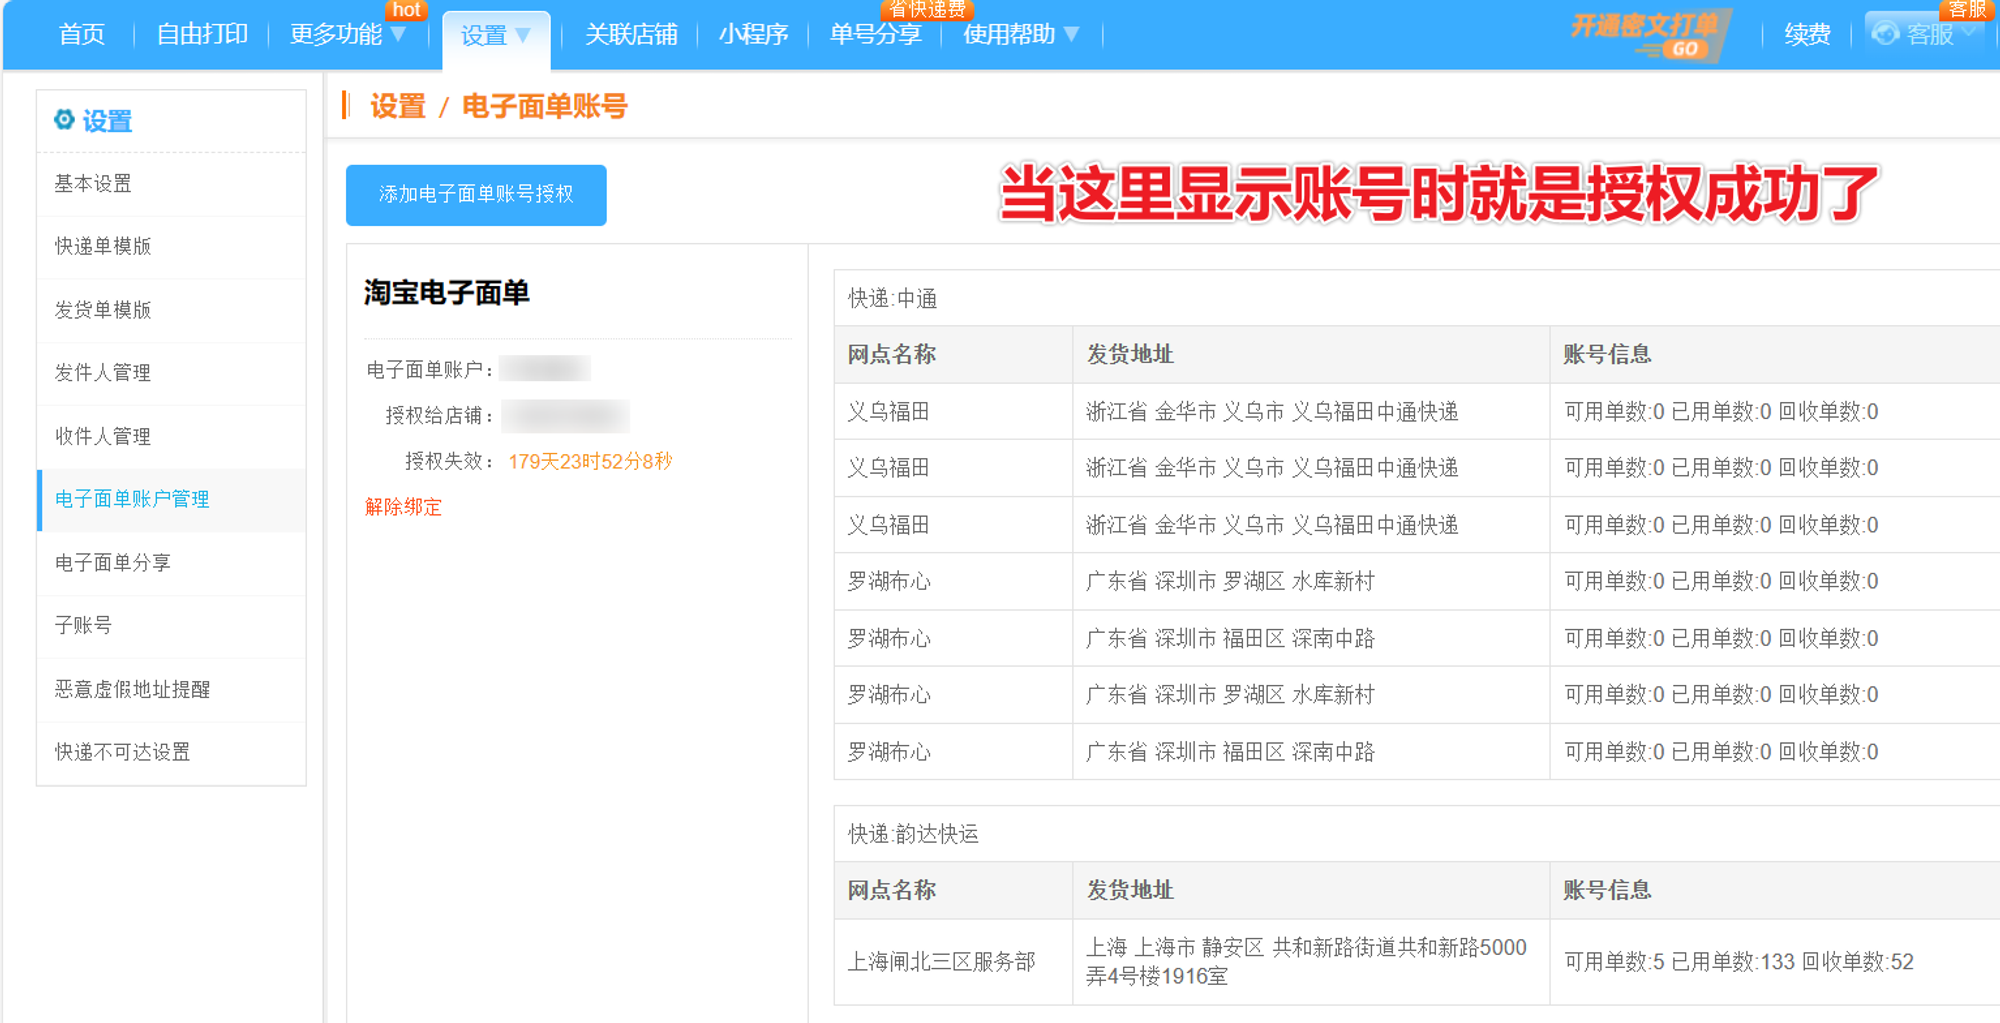Select 电子面单账户管理 in the sidebar

click(171, 499)
